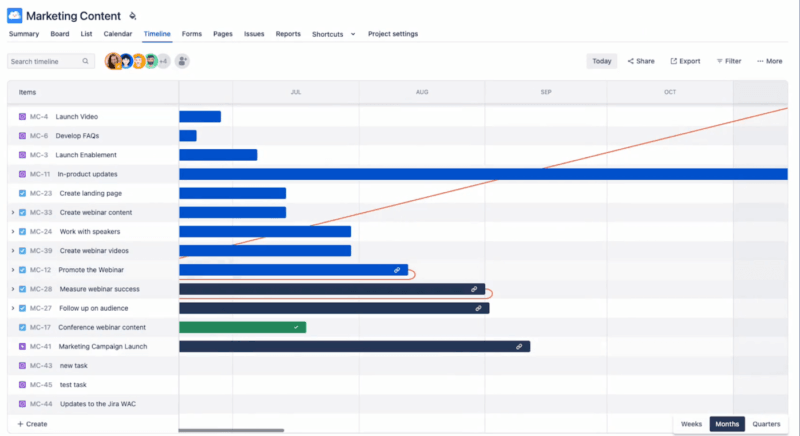This screenshot has width=800, height=436.
Task: Expand MC-24 Work with speakers row
Action: point(13,232)
